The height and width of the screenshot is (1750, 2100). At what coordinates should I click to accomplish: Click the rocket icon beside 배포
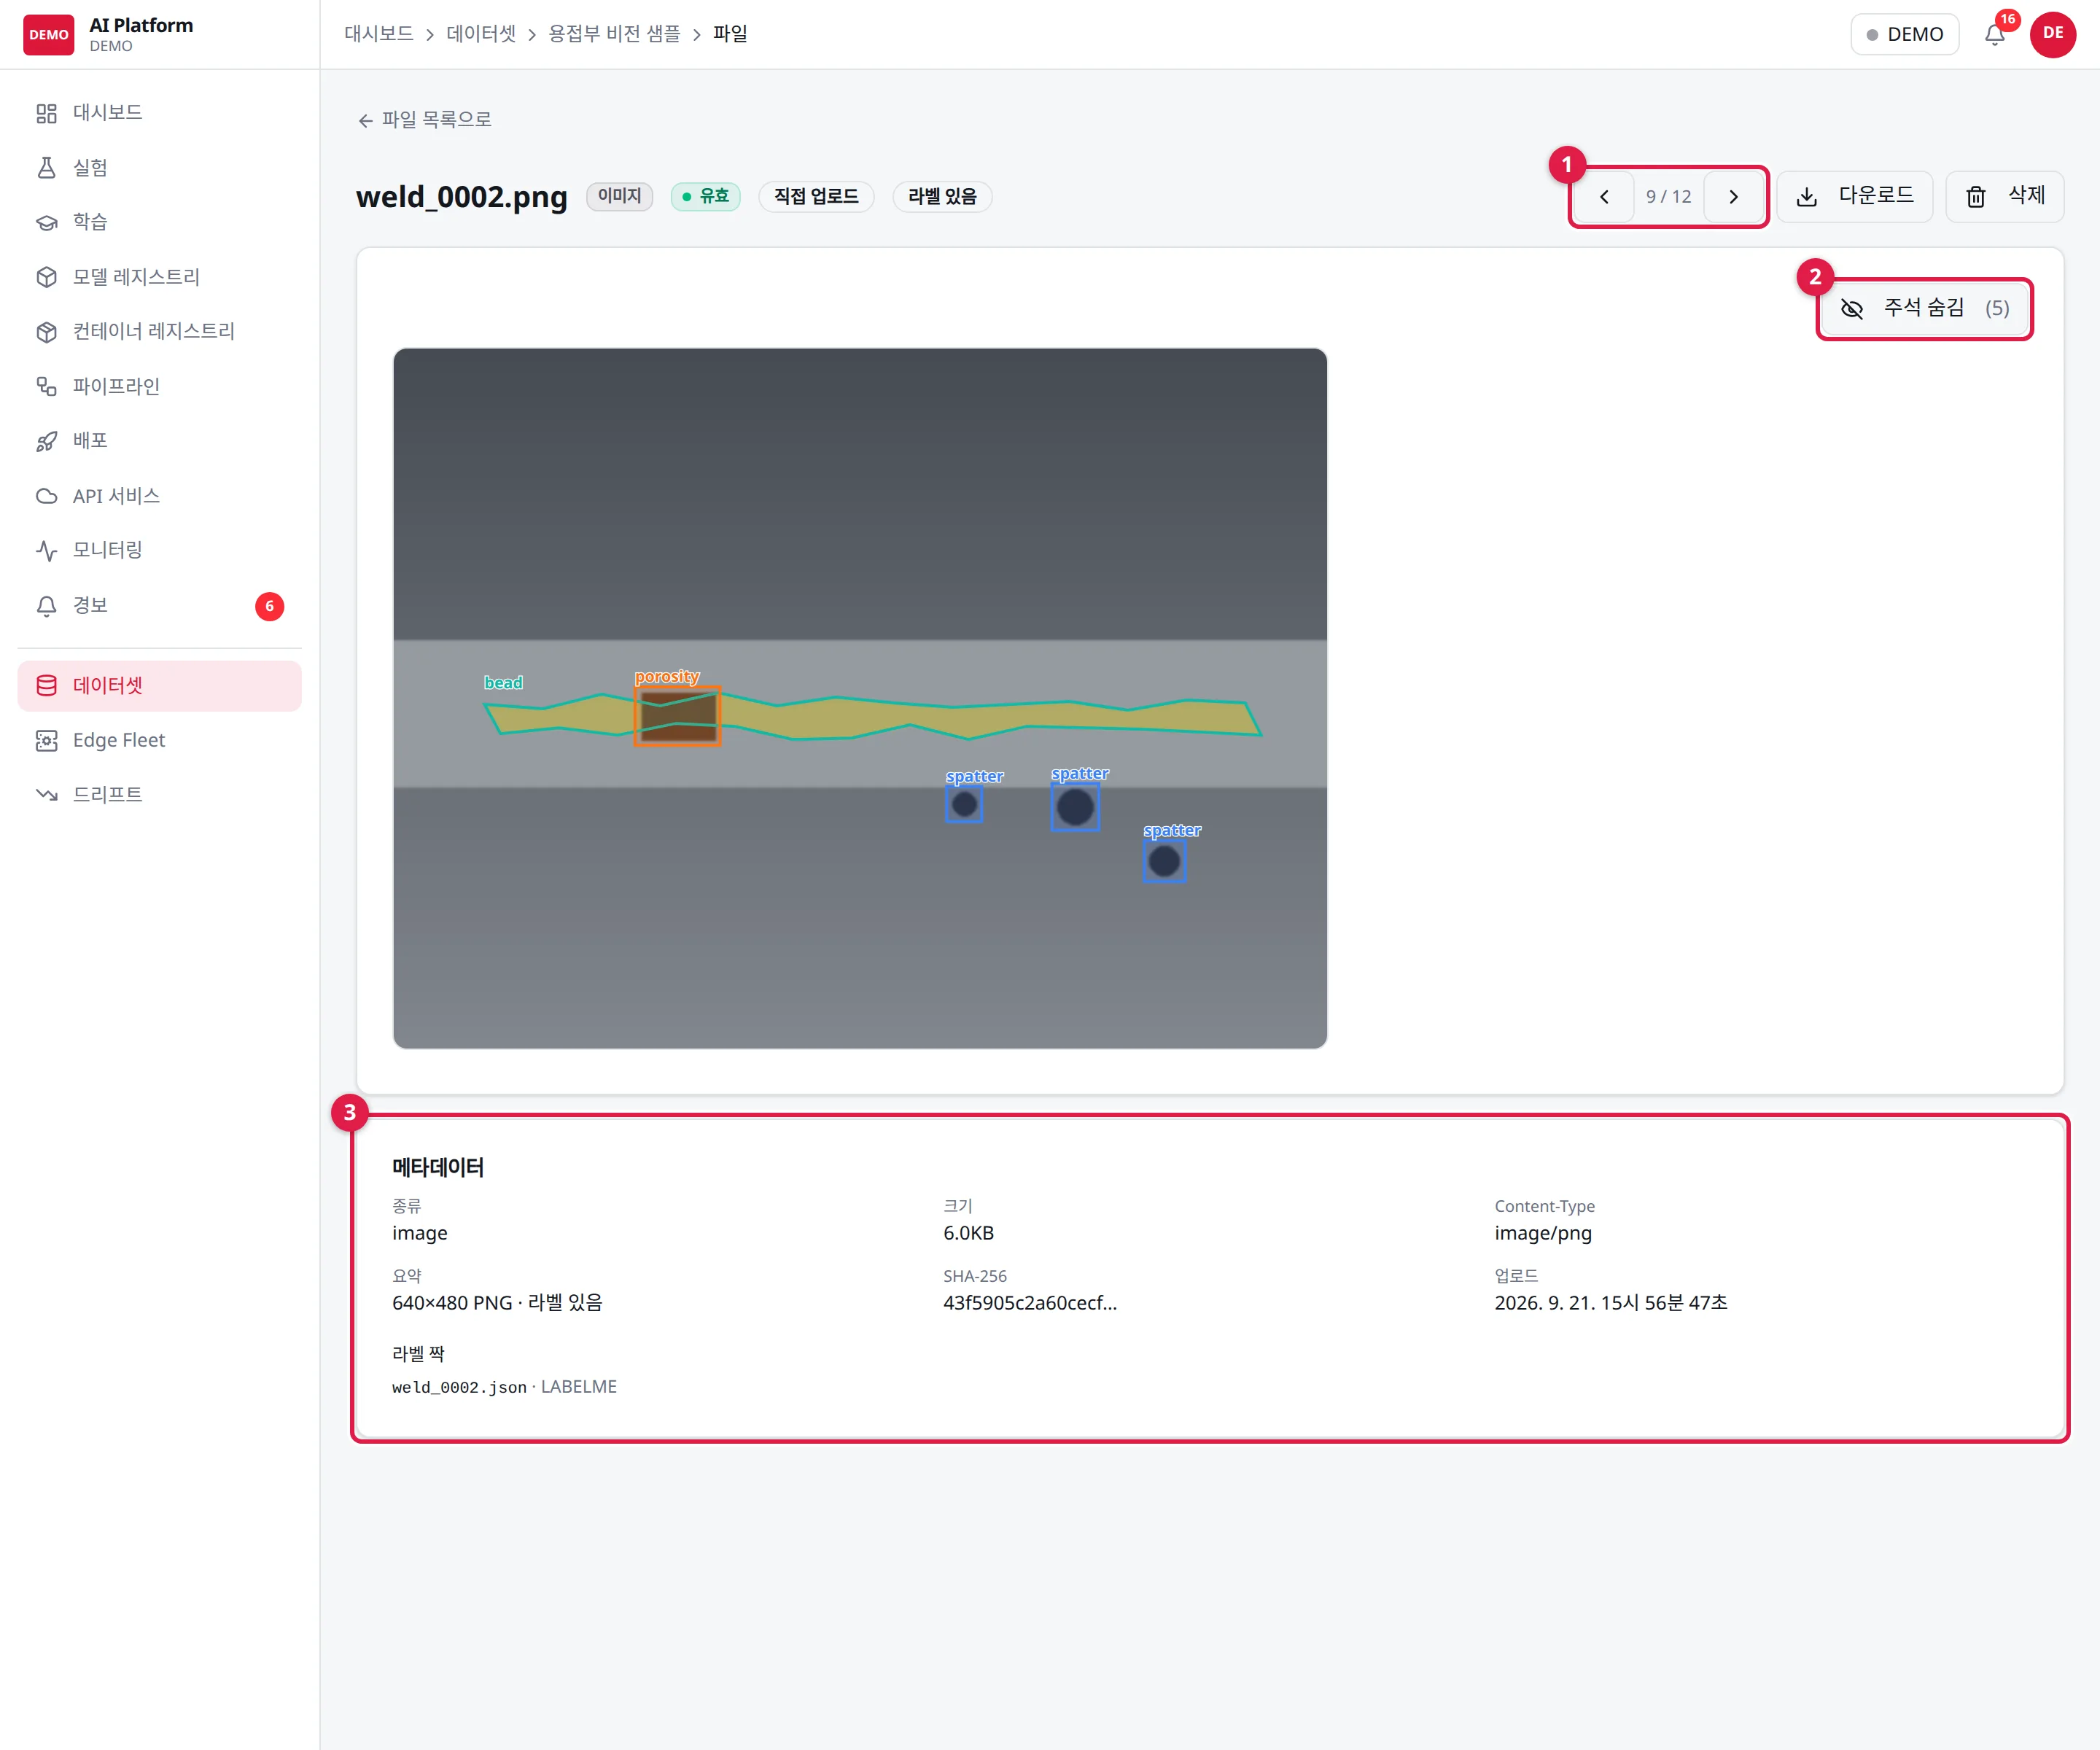pyautogui.click(x=46, y=441)
